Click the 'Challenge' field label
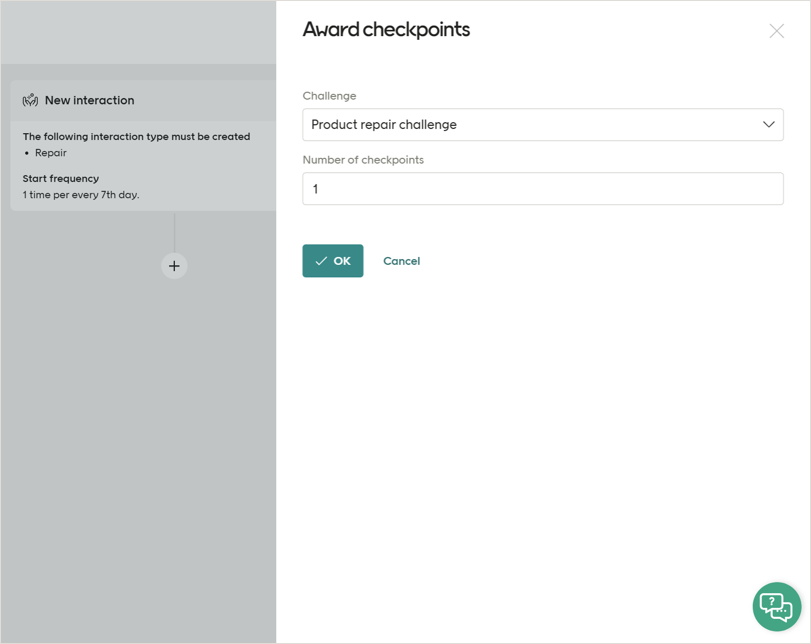 [329, 96]
